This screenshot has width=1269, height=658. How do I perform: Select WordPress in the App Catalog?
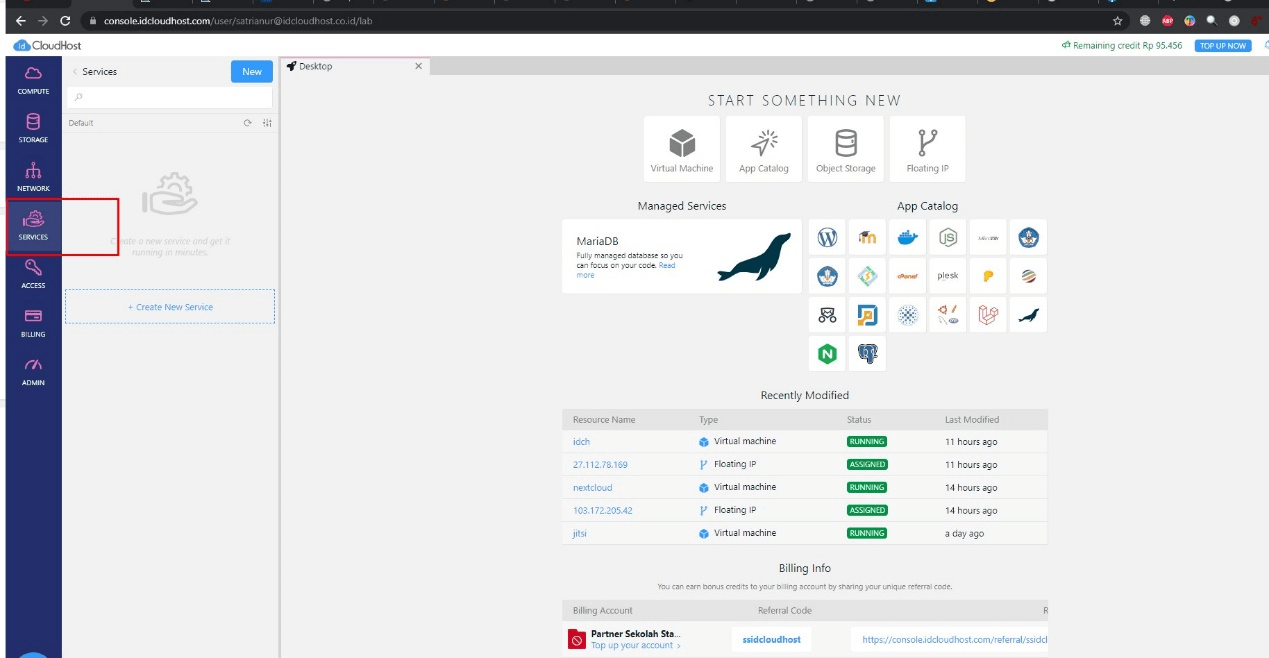[x=827, y=238]
